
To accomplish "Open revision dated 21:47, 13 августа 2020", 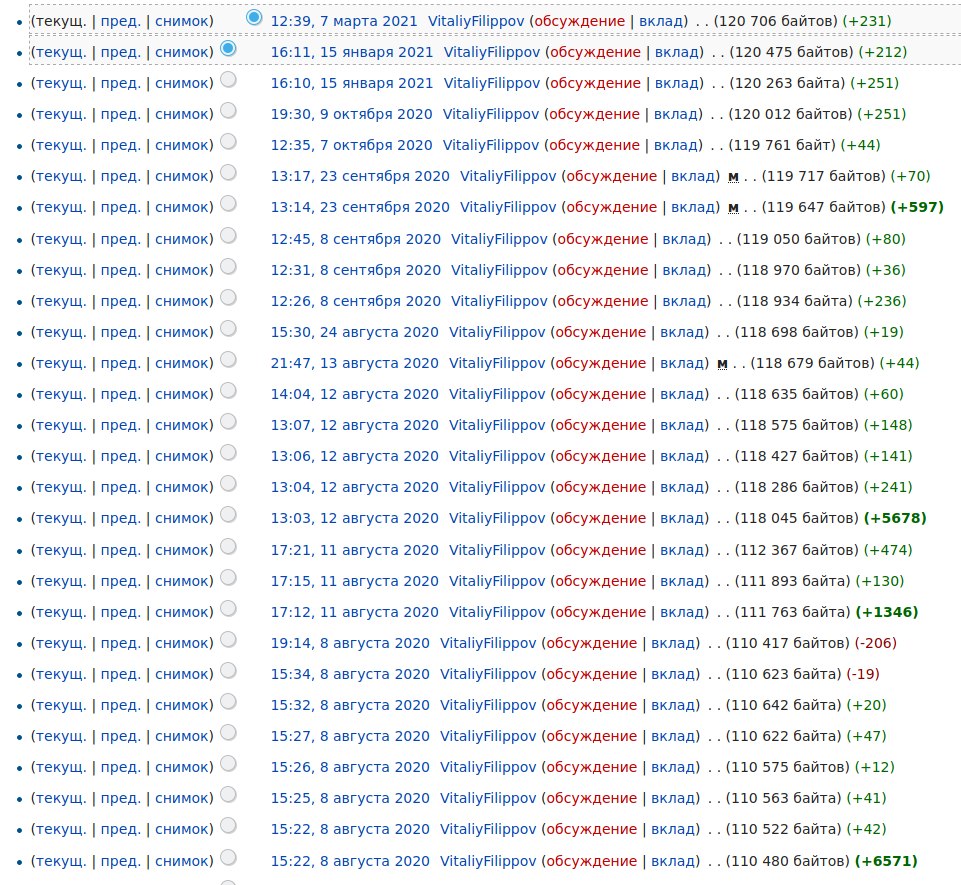I will (x=354, y=363).
